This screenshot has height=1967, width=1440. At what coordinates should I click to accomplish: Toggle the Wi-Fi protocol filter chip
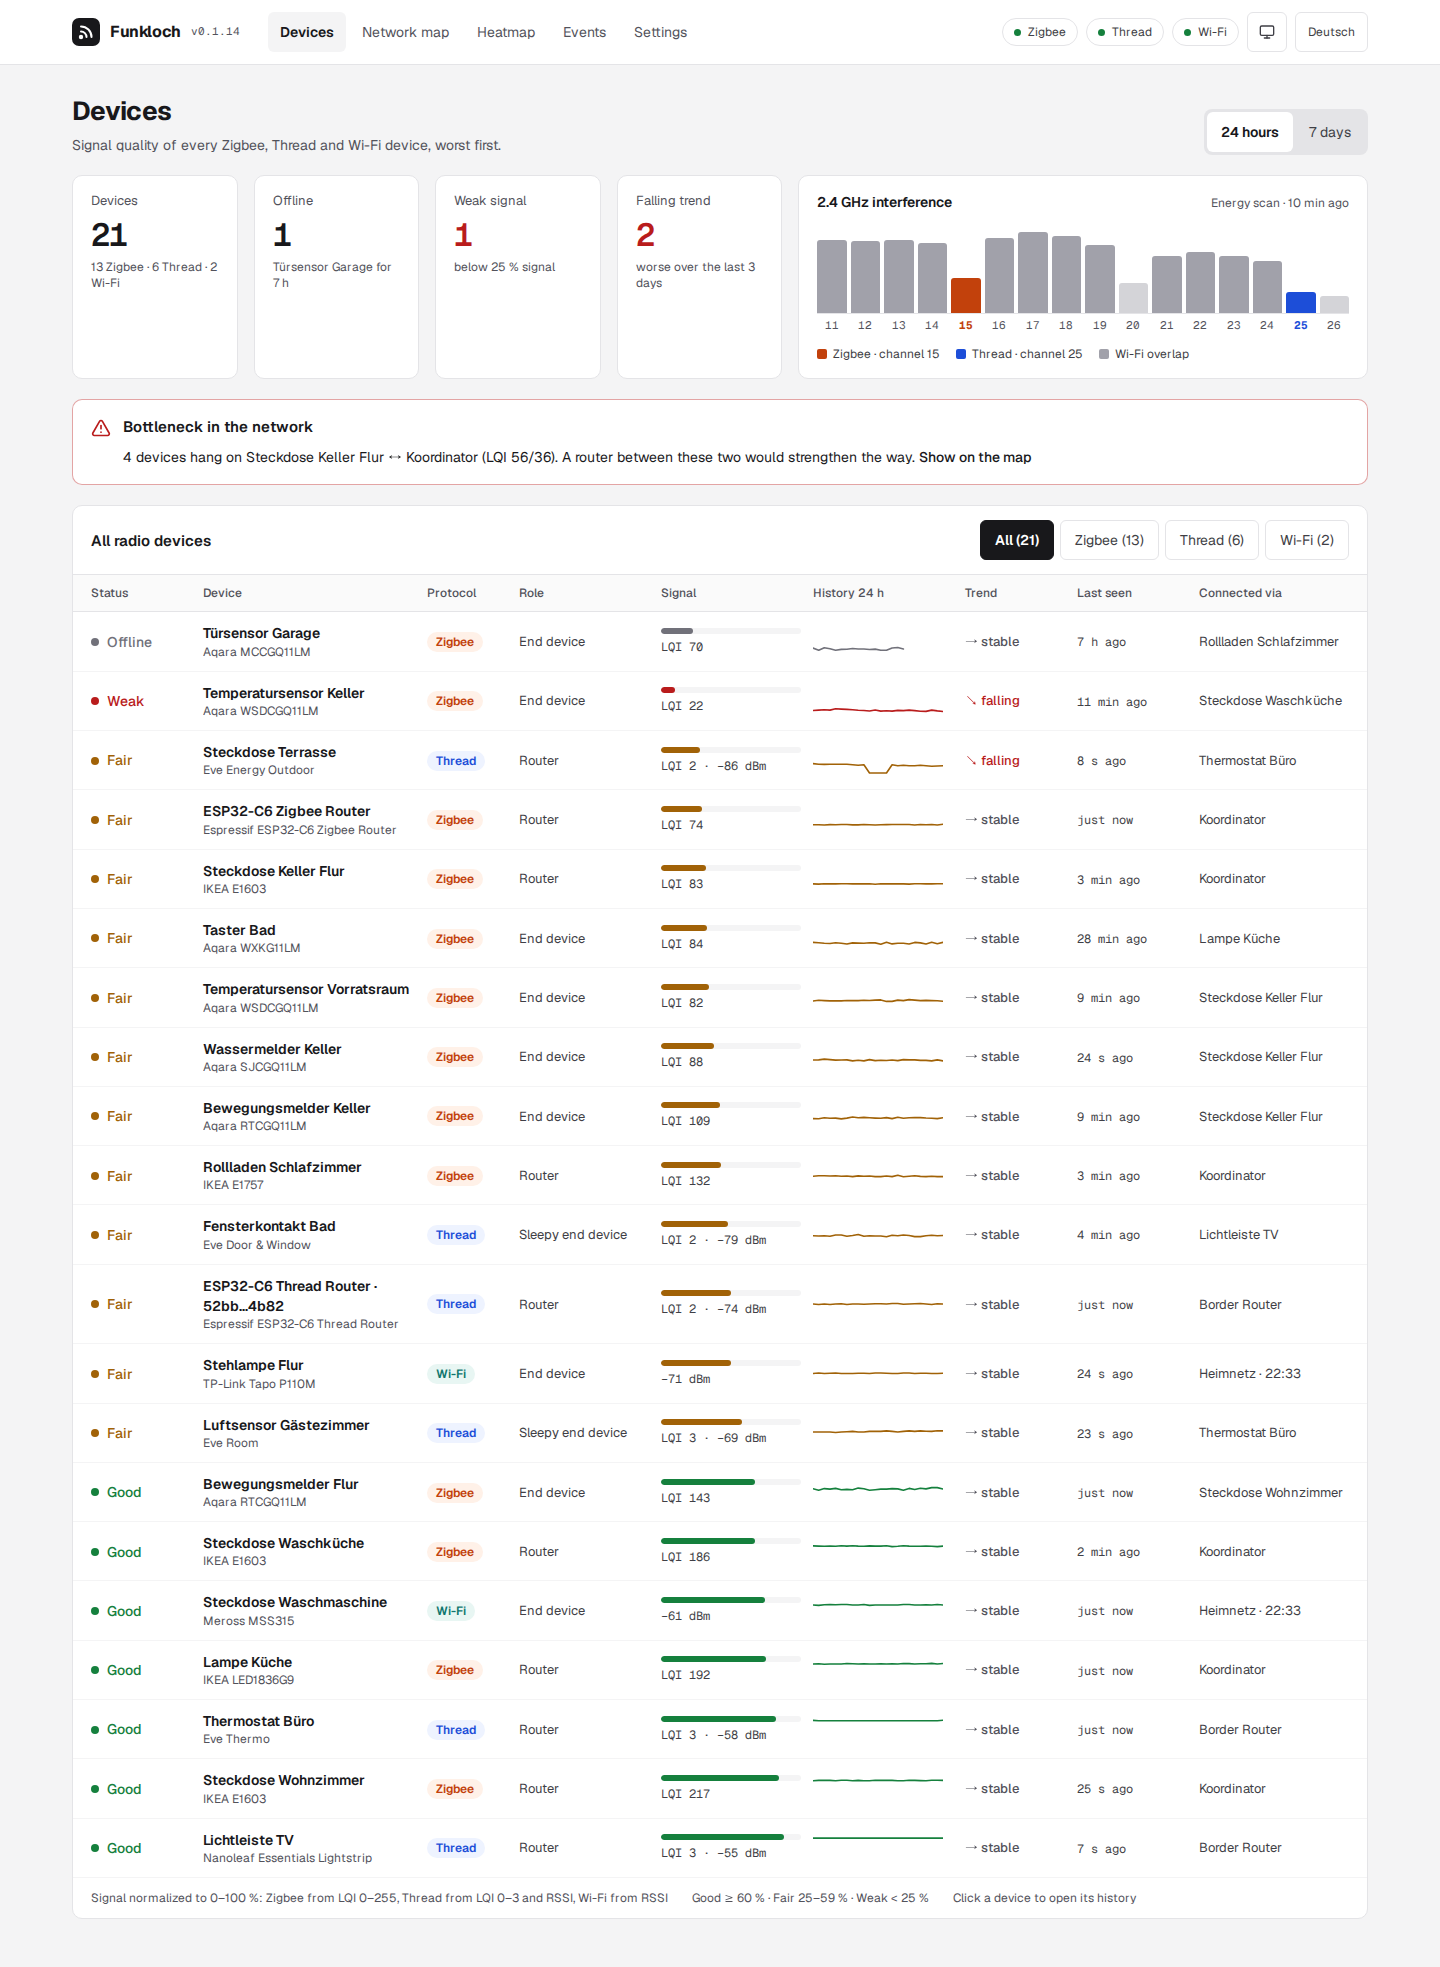(x=1205, y=32)
